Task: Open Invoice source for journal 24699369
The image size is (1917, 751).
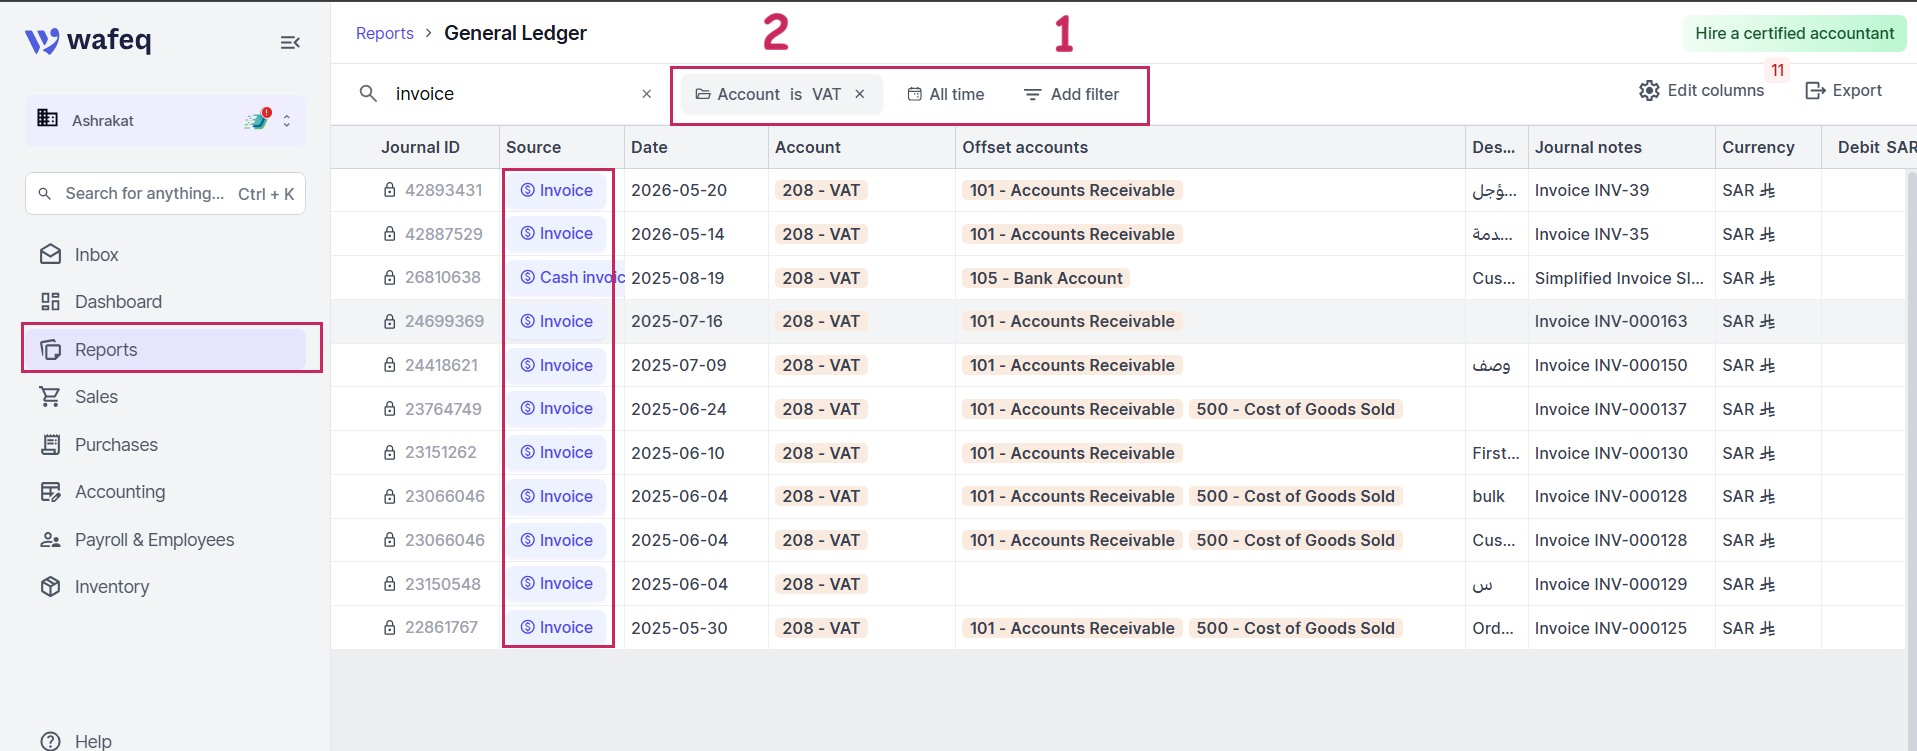Action: [557, 321]
